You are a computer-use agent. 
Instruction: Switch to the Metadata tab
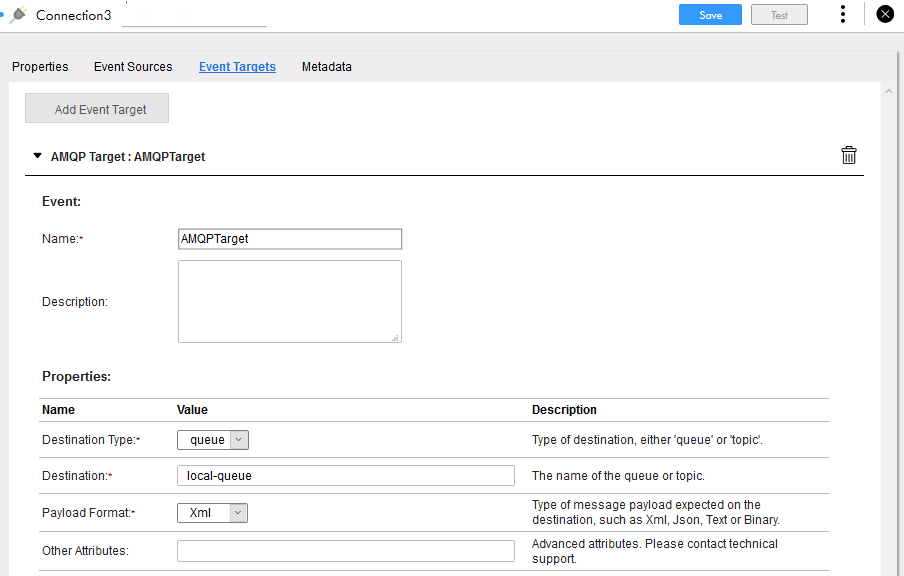(x=326, y=66)
